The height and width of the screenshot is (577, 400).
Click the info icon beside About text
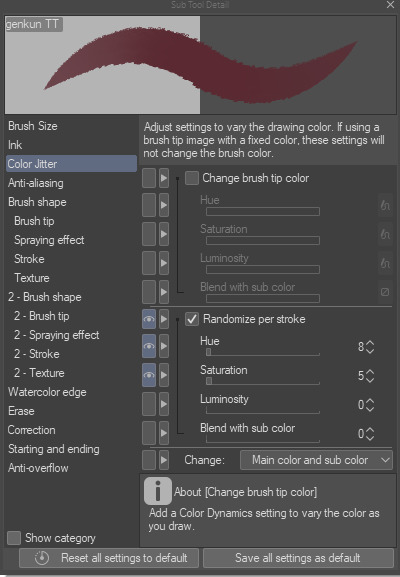tap(157, 491)
